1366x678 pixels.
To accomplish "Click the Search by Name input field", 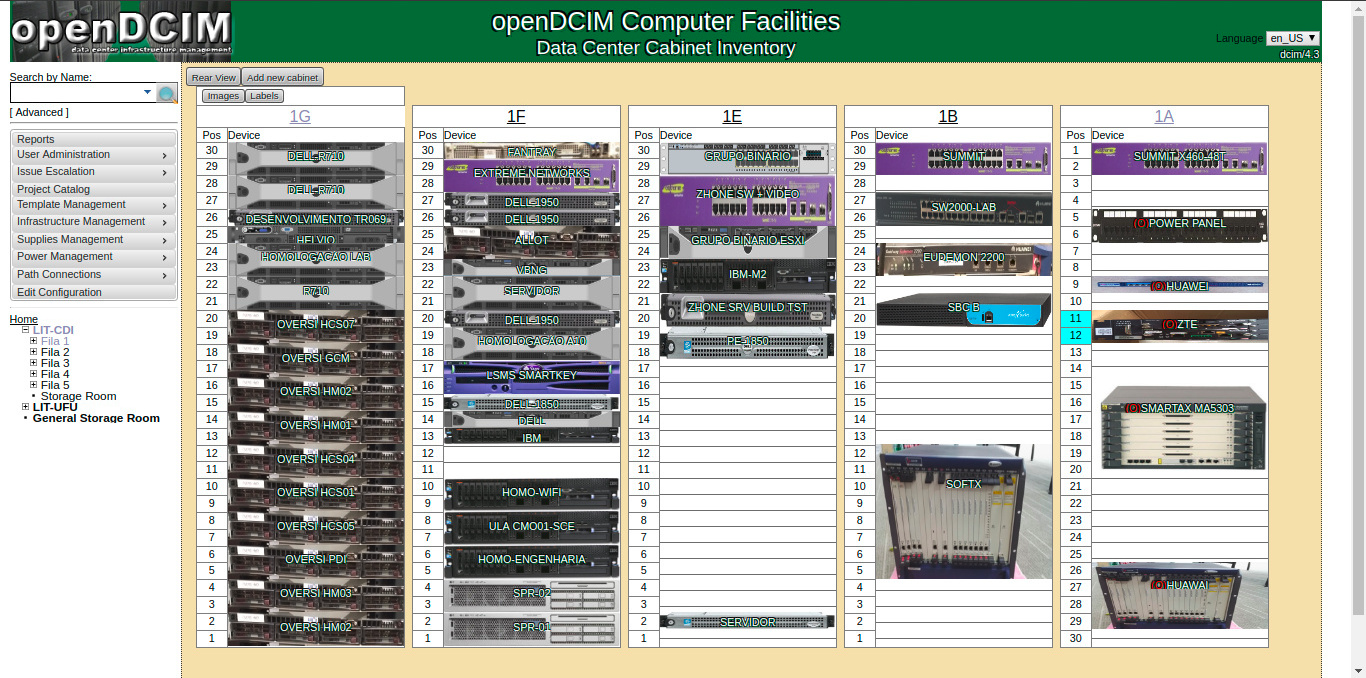I will 76,92.
